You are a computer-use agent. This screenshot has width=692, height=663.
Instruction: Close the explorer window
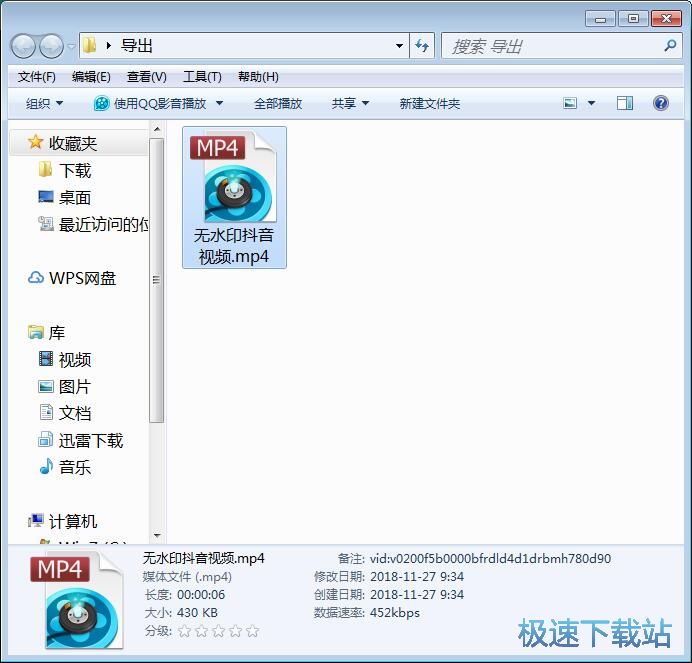click(x=666, y=19)
